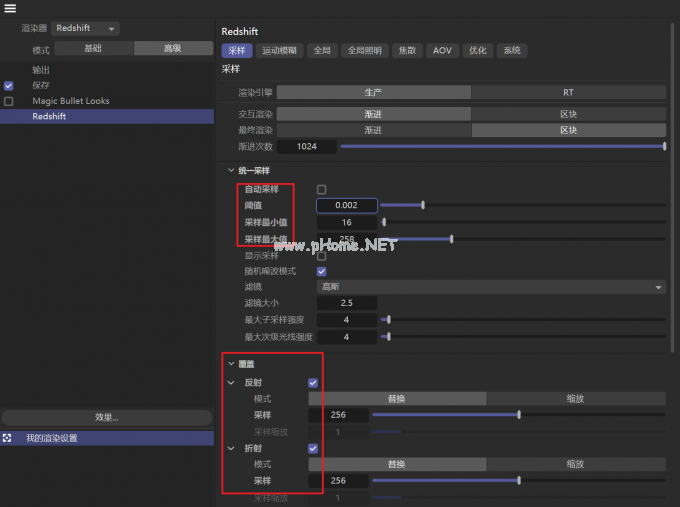
Task: Open the 系统 tab
Action: [x=512, y=51]
